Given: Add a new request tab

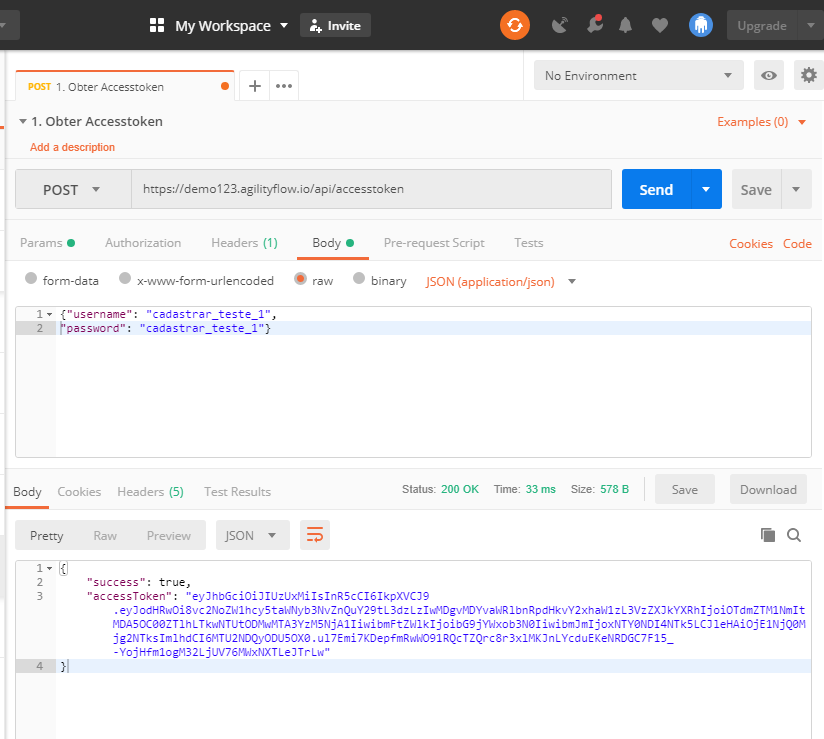Looking at the screenshot, I should [x=255, y=86].
